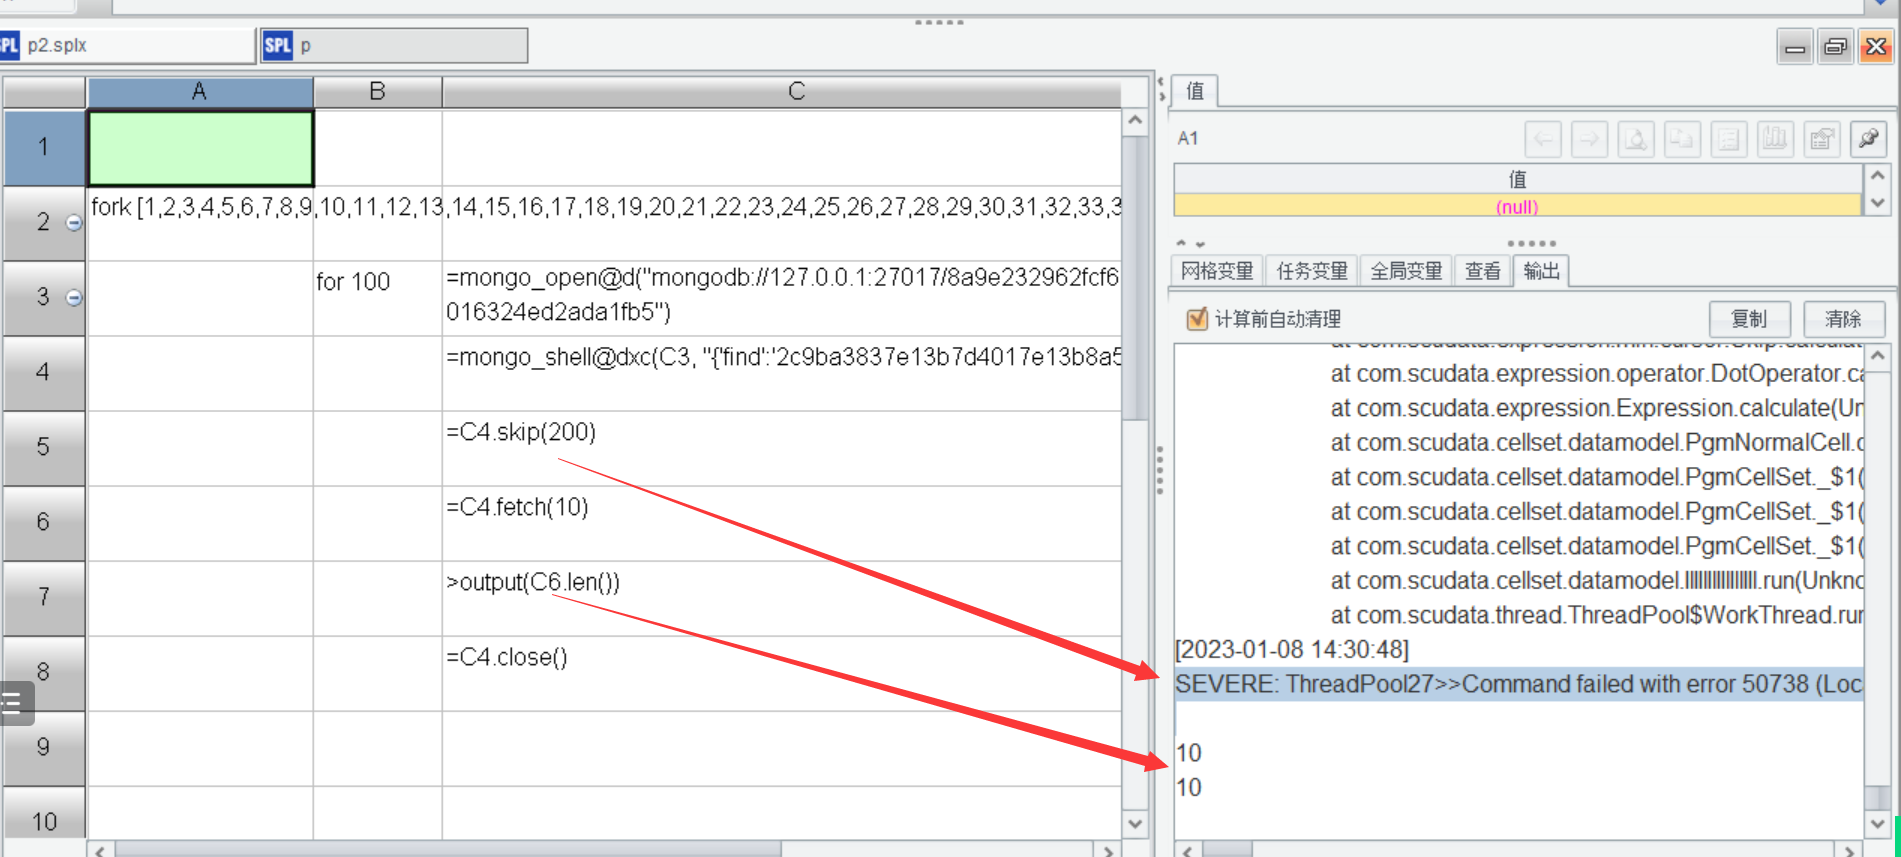Viewport: 1901px width, 857px height.
Task: Click the 清除 button
Action: tap(1843, 319)
